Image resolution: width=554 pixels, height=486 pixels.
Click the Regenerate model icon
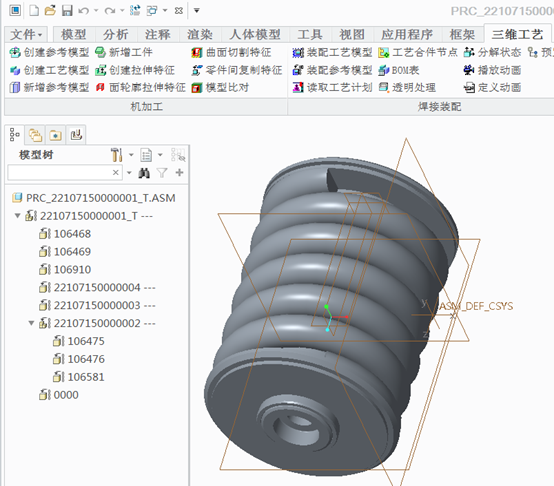point(135,11)
